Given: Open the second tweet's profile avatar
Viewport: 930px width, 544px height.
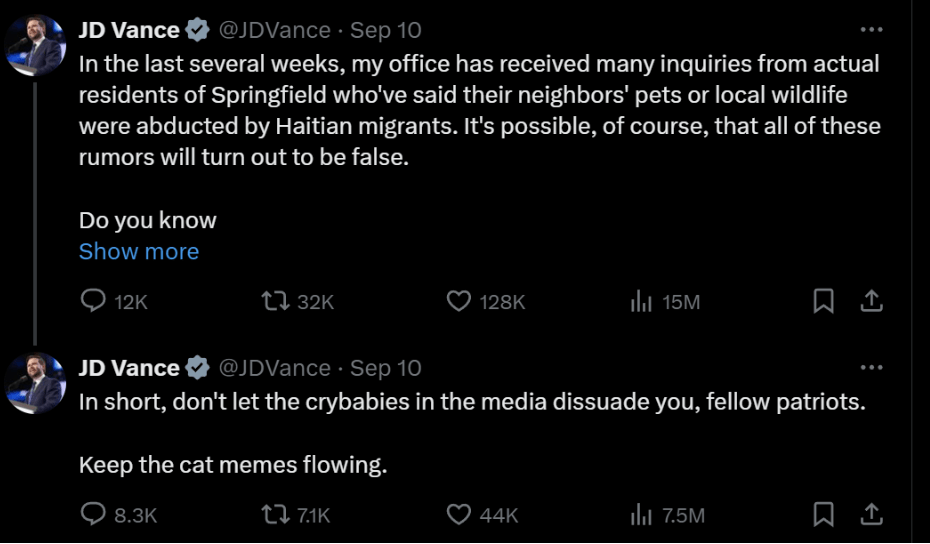Looking at the screenshot, I should click(37, 383).
